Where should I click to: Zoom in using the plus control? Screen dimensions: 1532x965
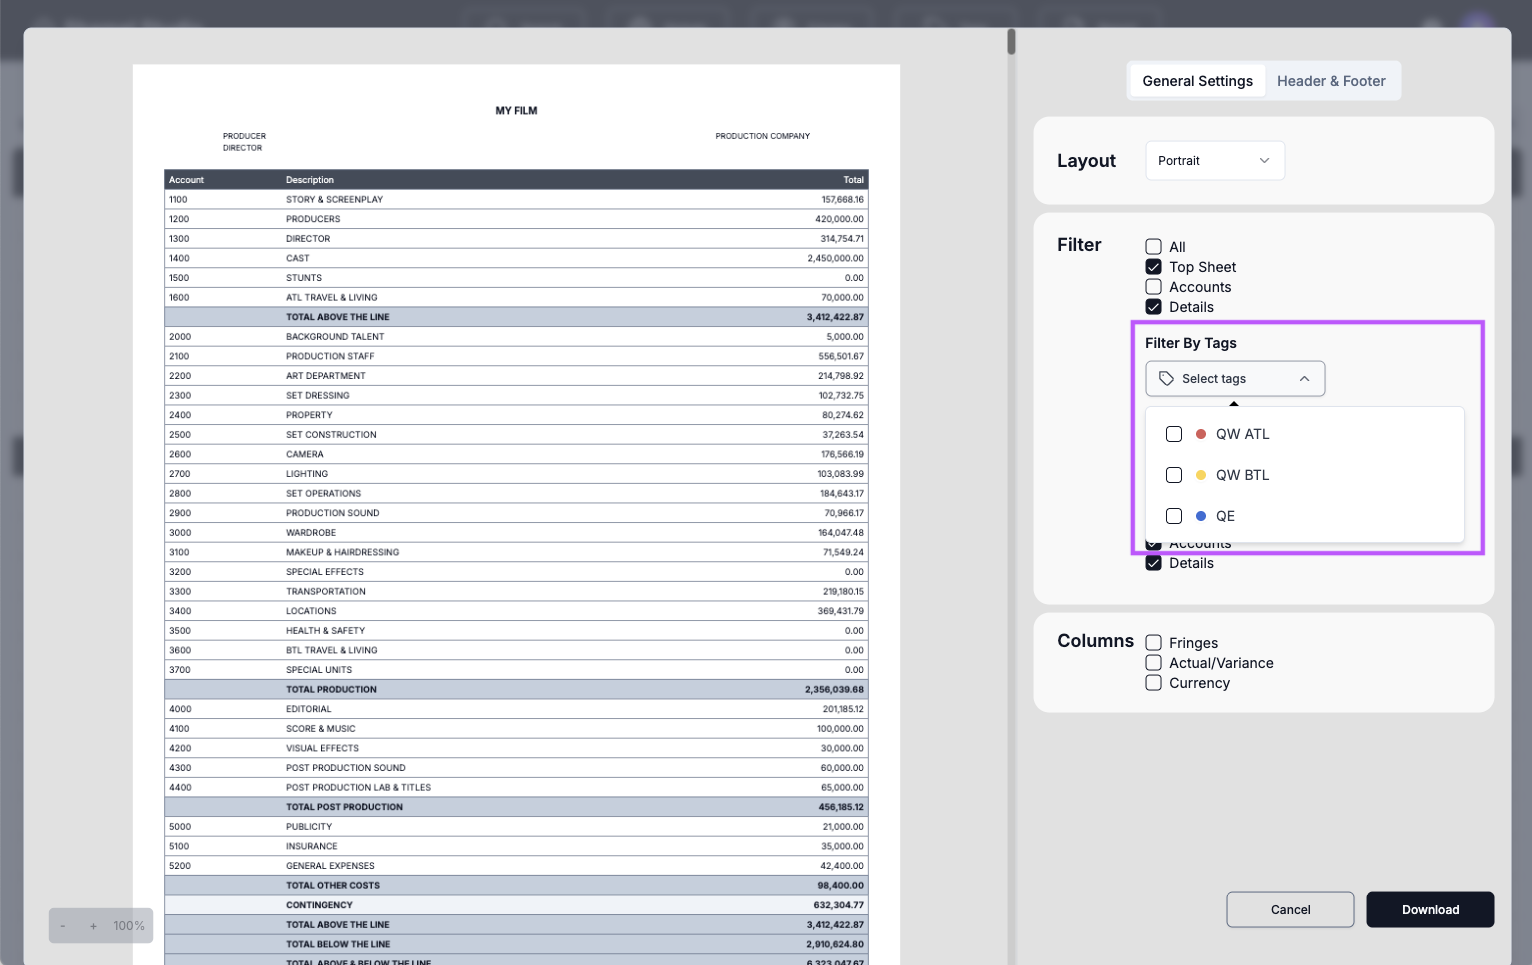(92, 925)
